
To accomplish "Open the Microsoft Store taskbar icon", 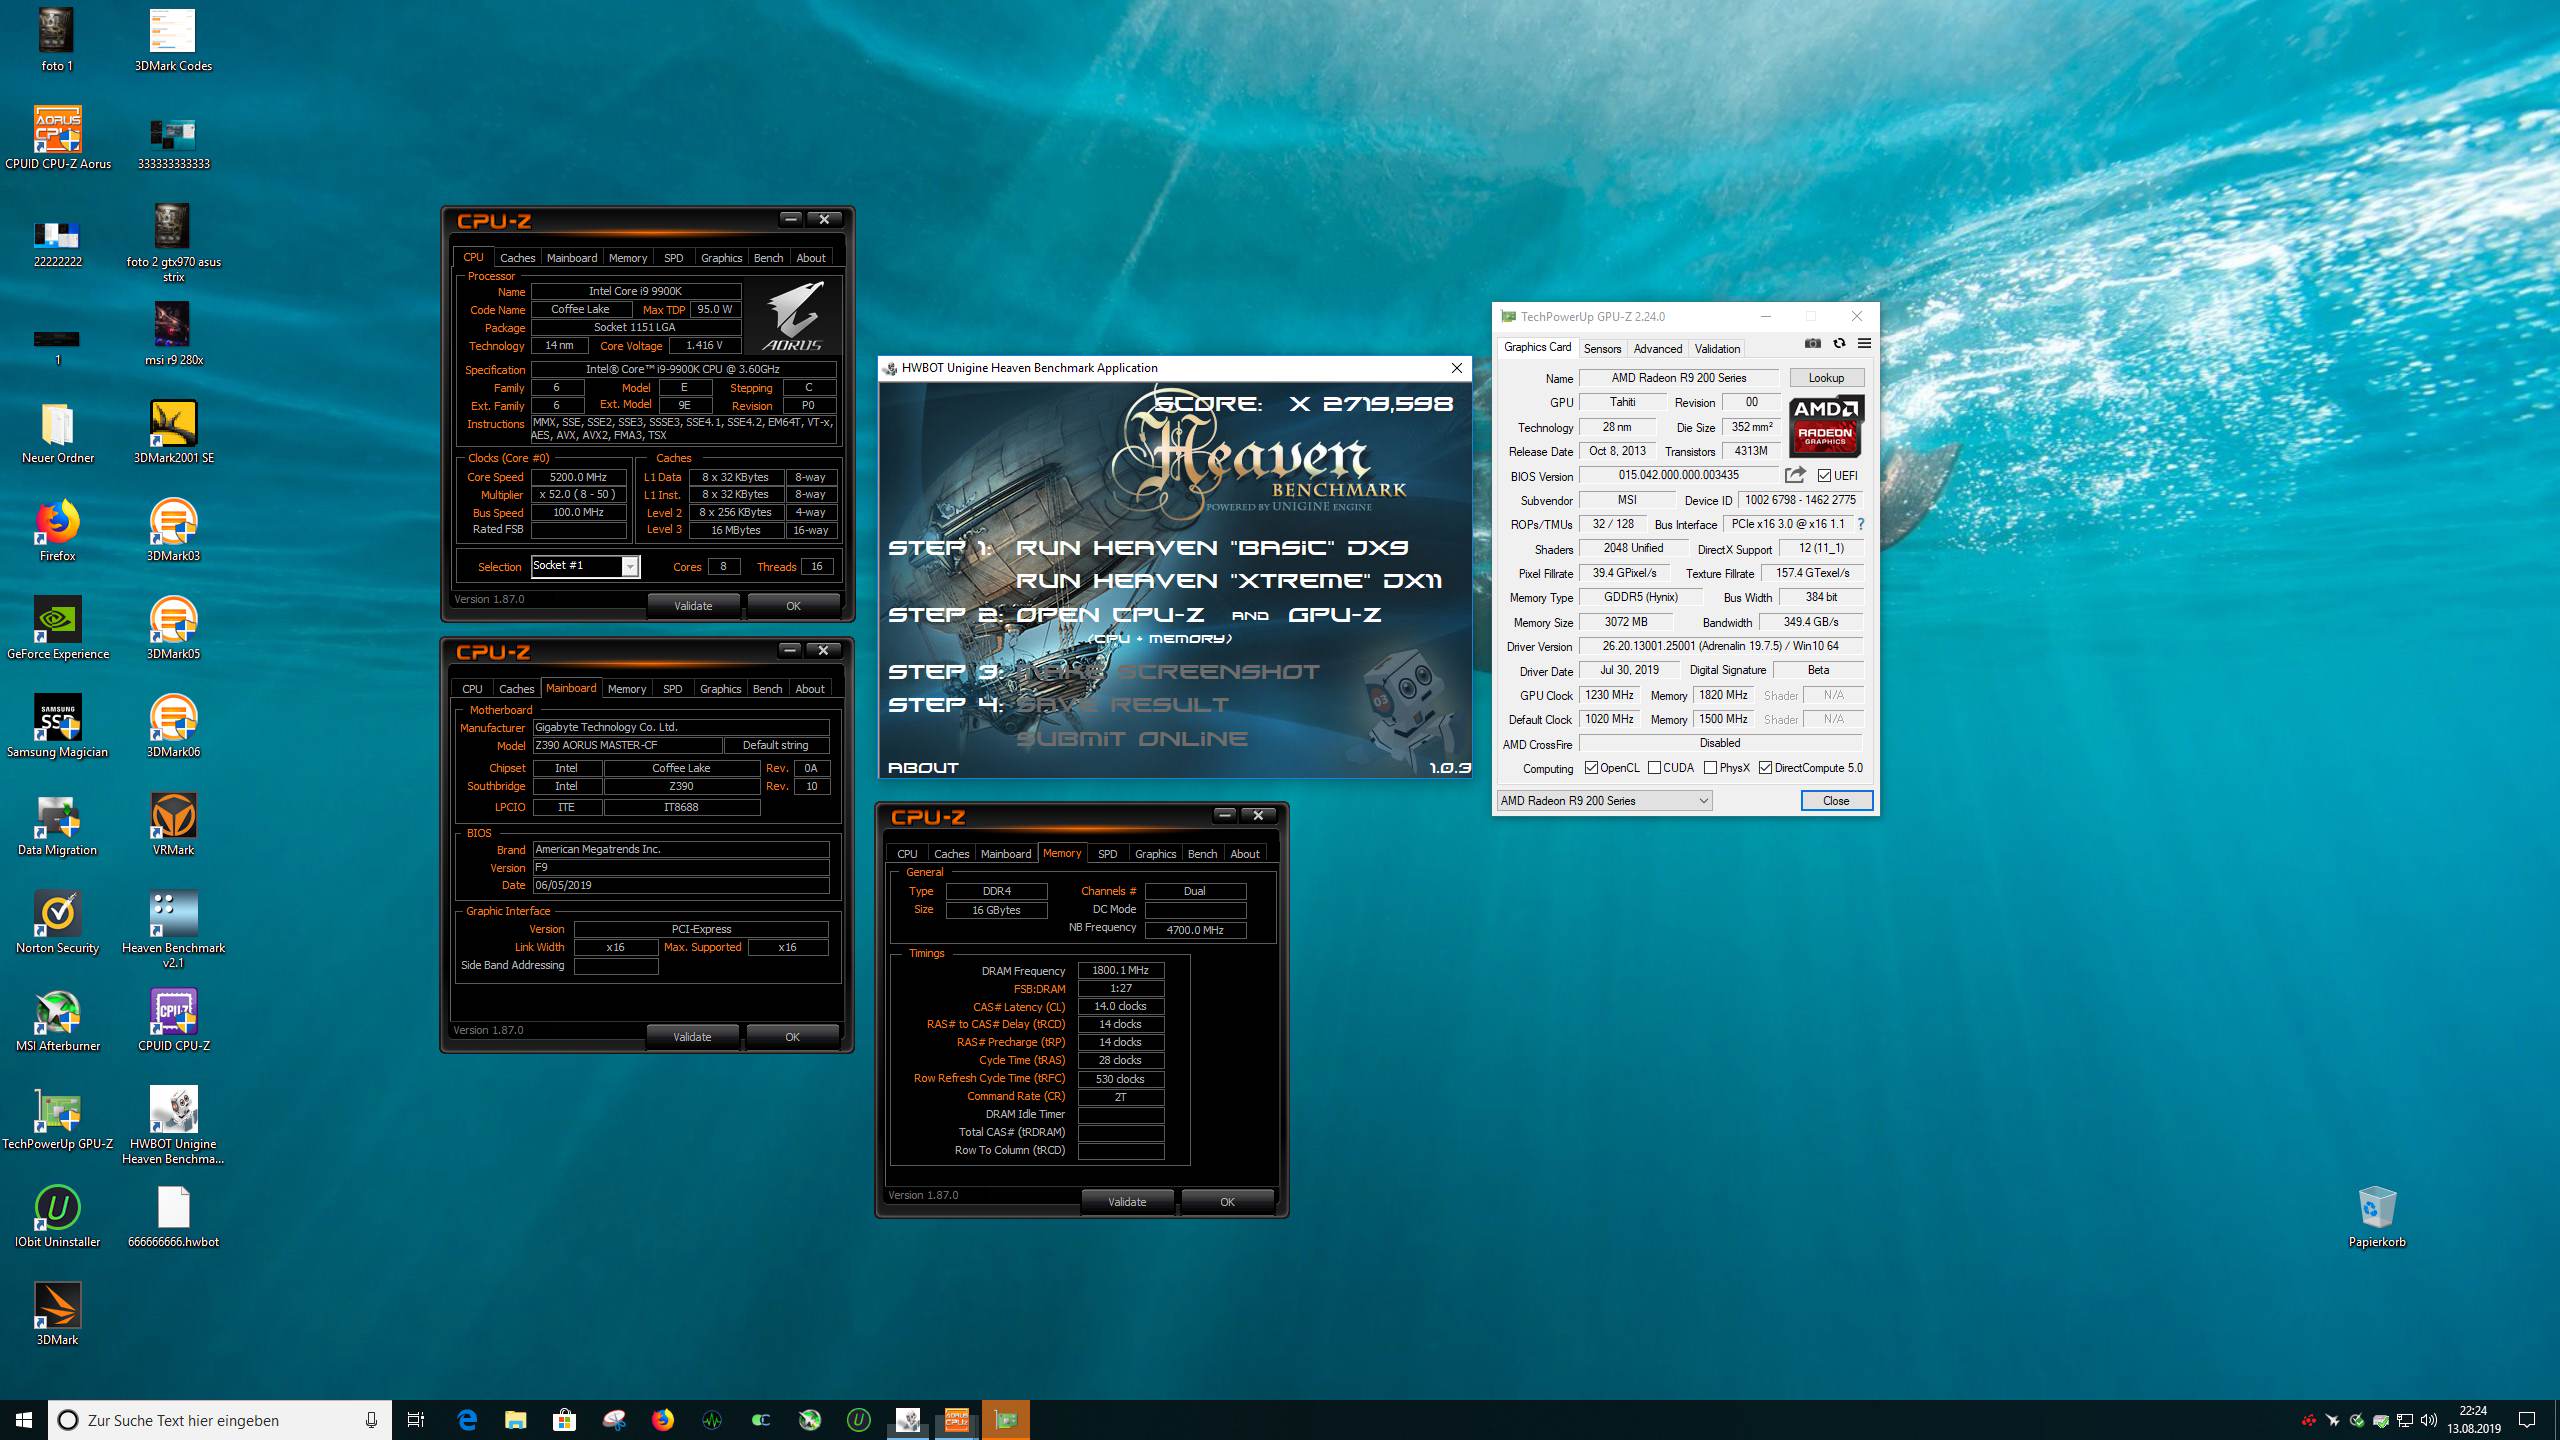I will (x=564, y=1420).
